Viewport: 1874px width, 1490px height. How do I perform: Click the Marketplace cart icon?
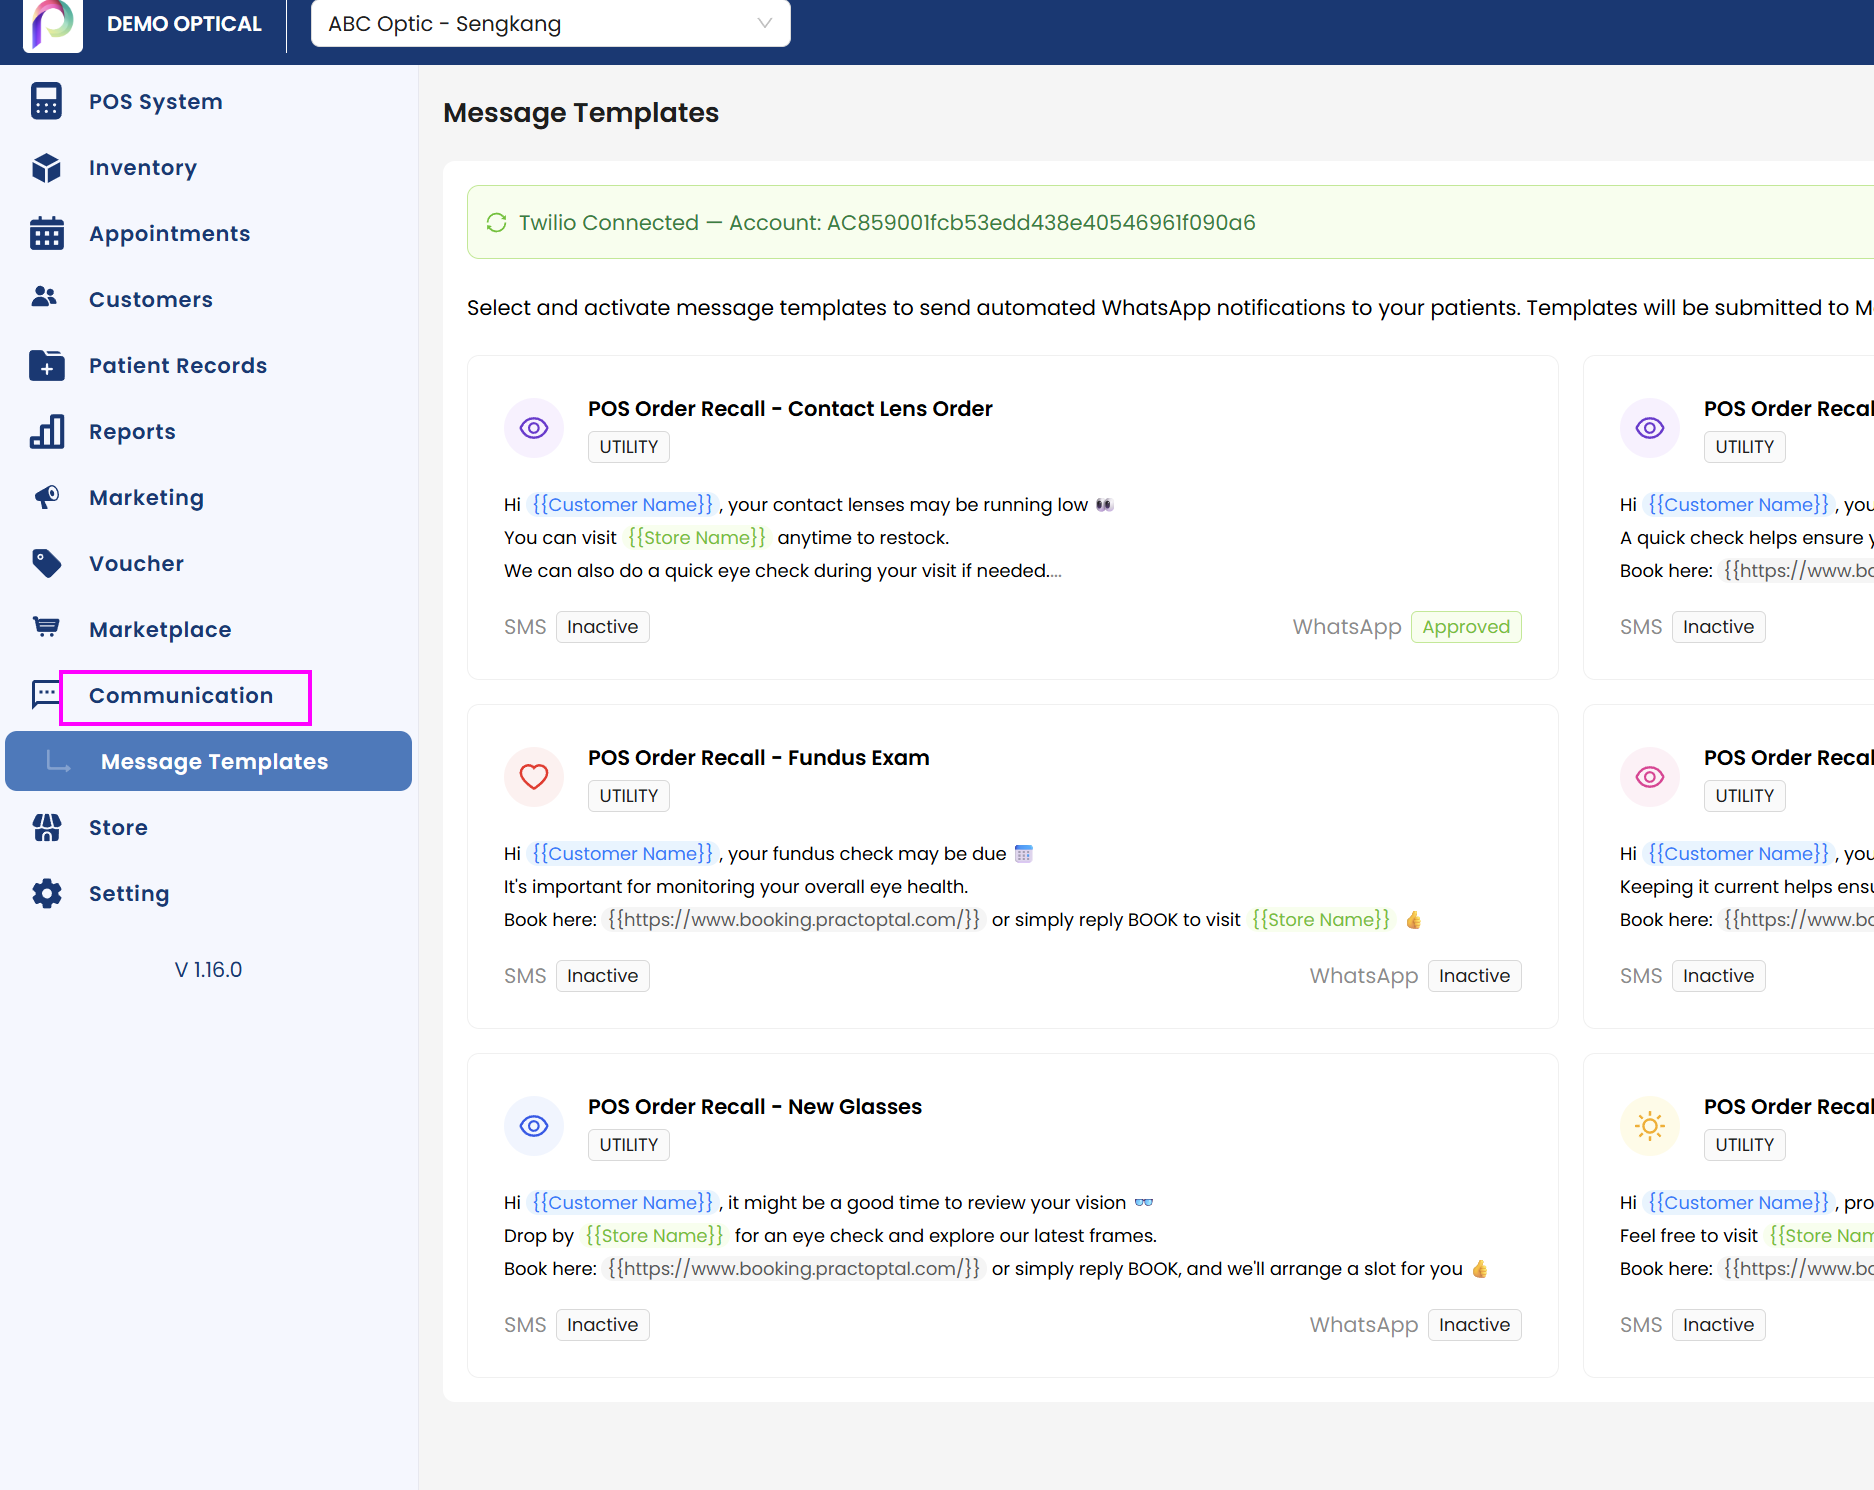[46, 628]
